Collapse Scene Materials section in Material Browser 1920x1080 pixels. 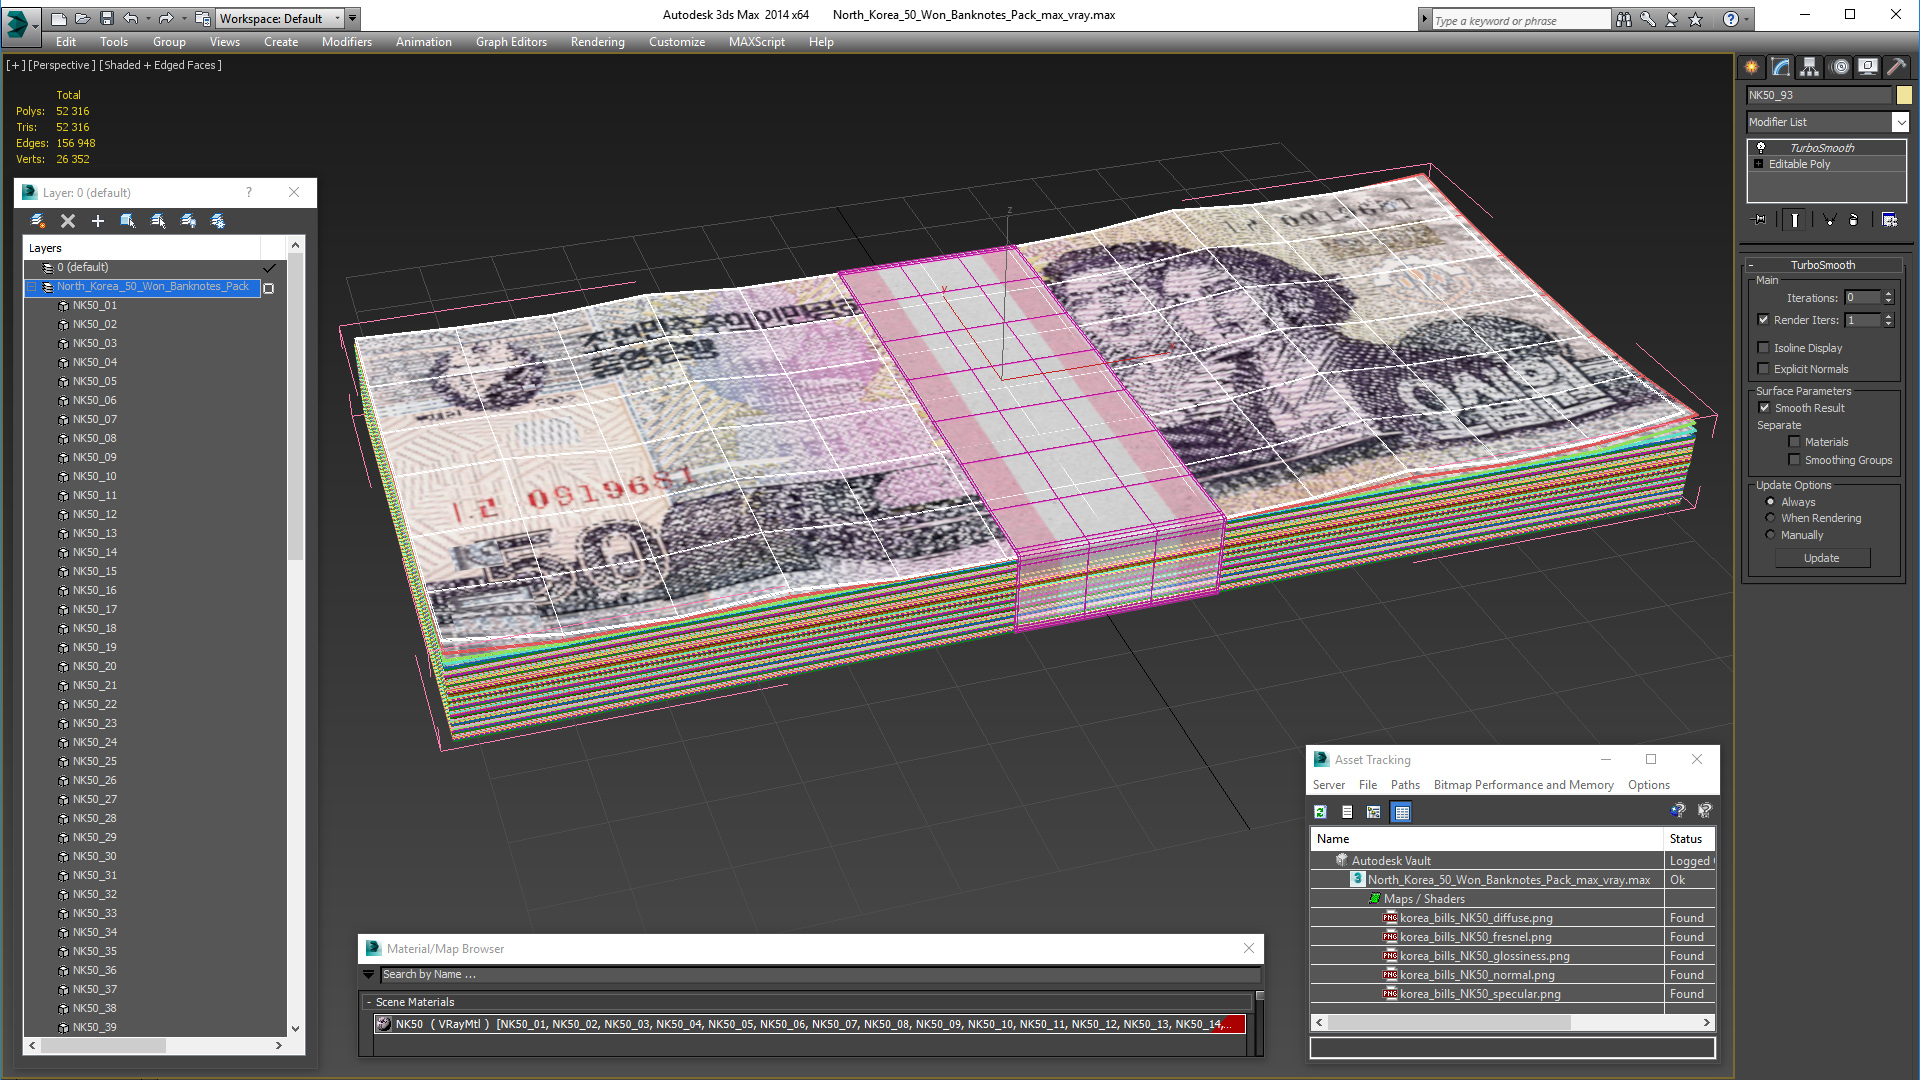point(369,1002)
